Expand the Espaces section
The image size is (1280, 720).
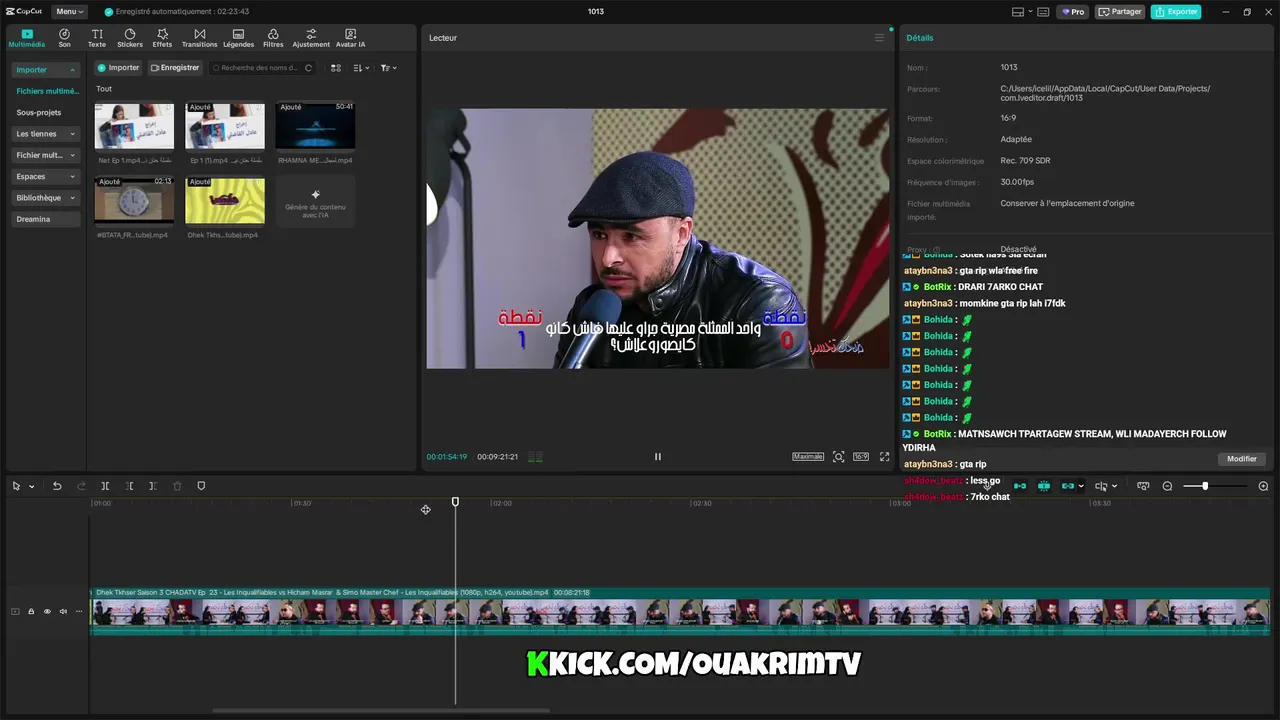(46, 176)
